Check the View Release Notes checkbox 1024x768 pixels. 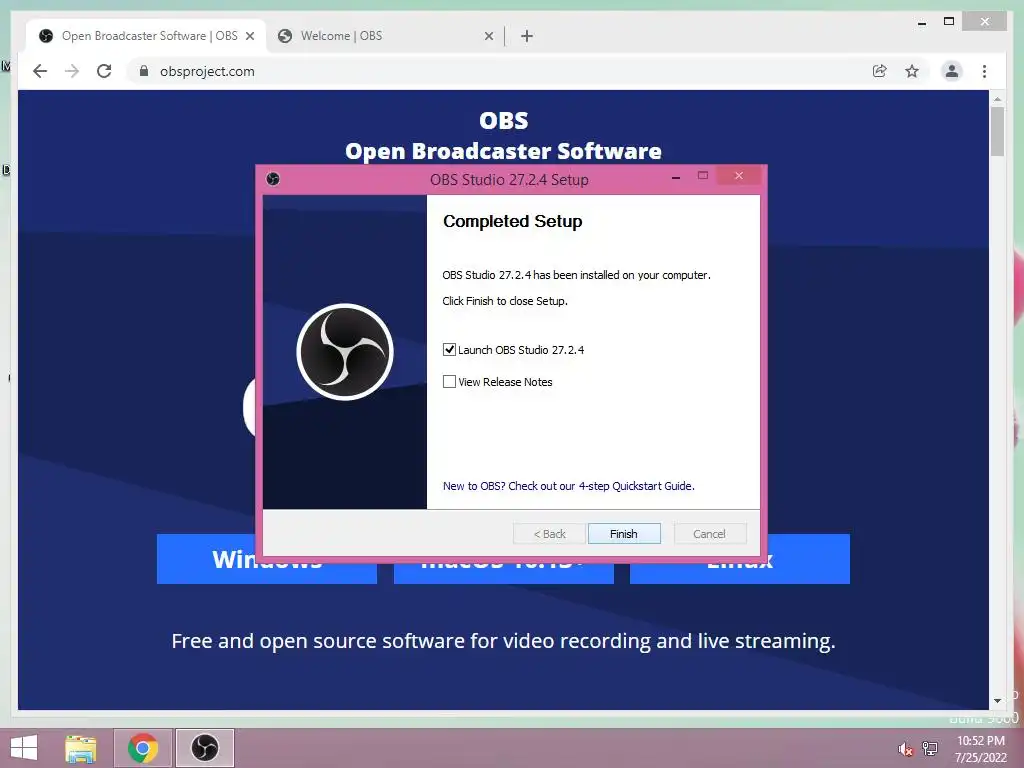pos(449,381)
